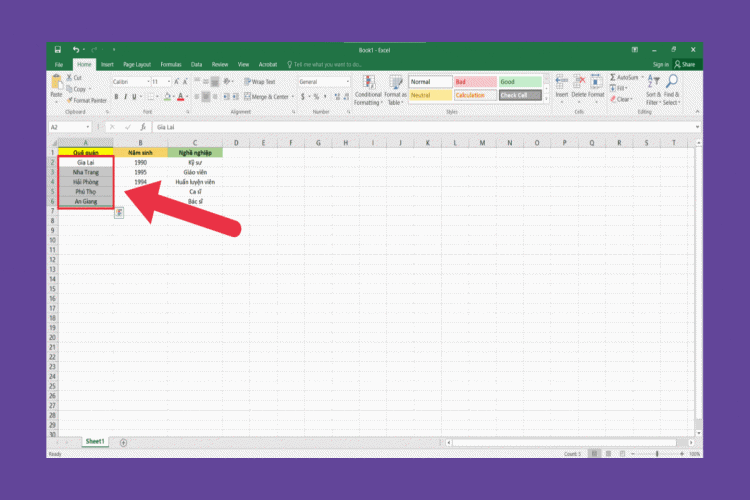Open the Fill Color arrow dropdown
750x500 pixels.
(x=173, y=97)
